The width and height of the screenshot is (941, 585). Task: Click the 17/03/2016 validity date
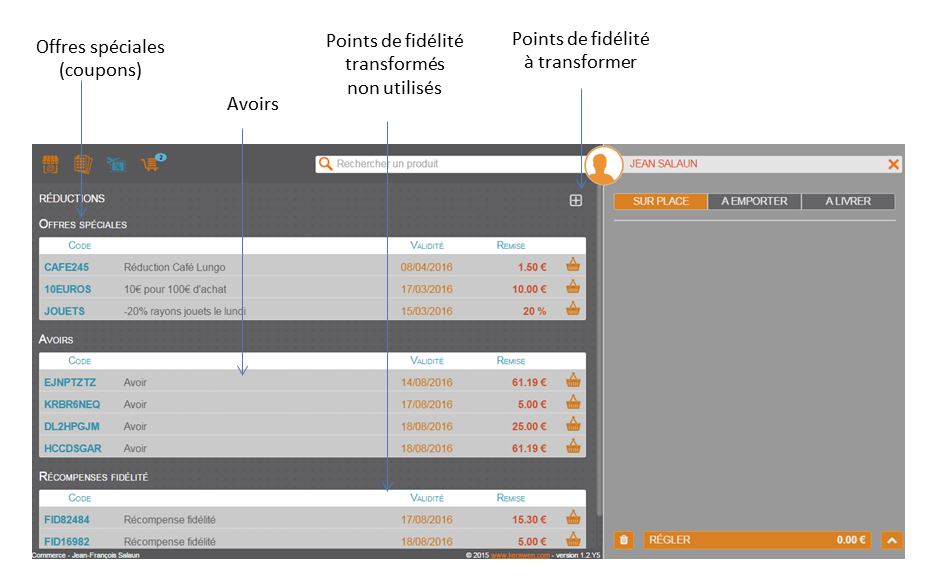427,289
